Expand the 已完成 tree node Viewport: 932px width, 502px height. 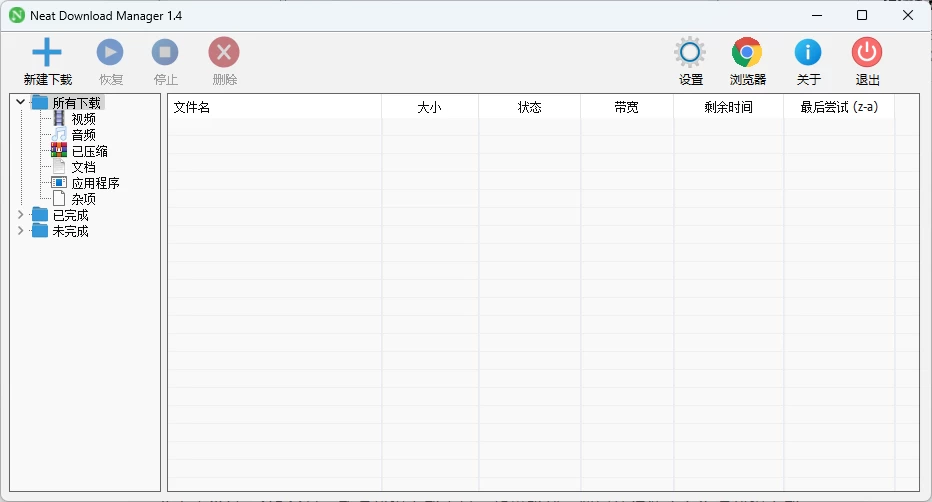pyautogui.click(x=21, y=214)
